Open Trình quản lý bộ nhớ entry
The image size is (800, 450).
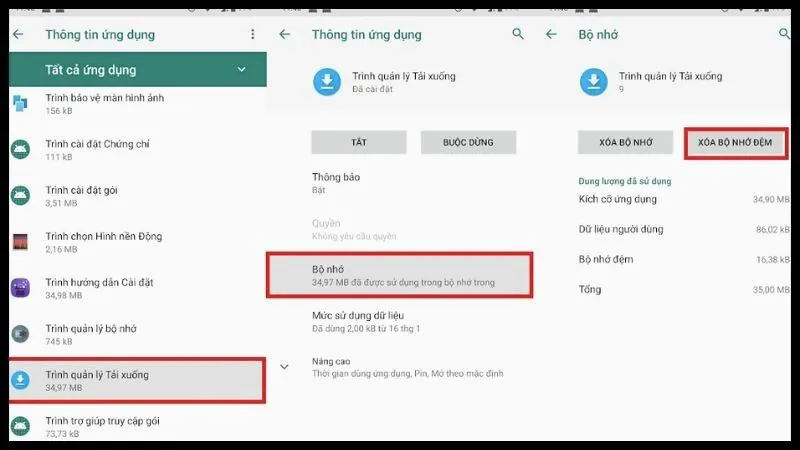[x=138, y=334]
